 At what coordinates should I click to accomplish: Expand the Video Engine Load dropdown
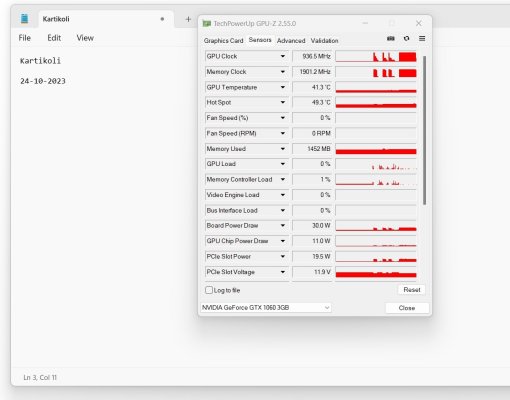coord(283,195)
